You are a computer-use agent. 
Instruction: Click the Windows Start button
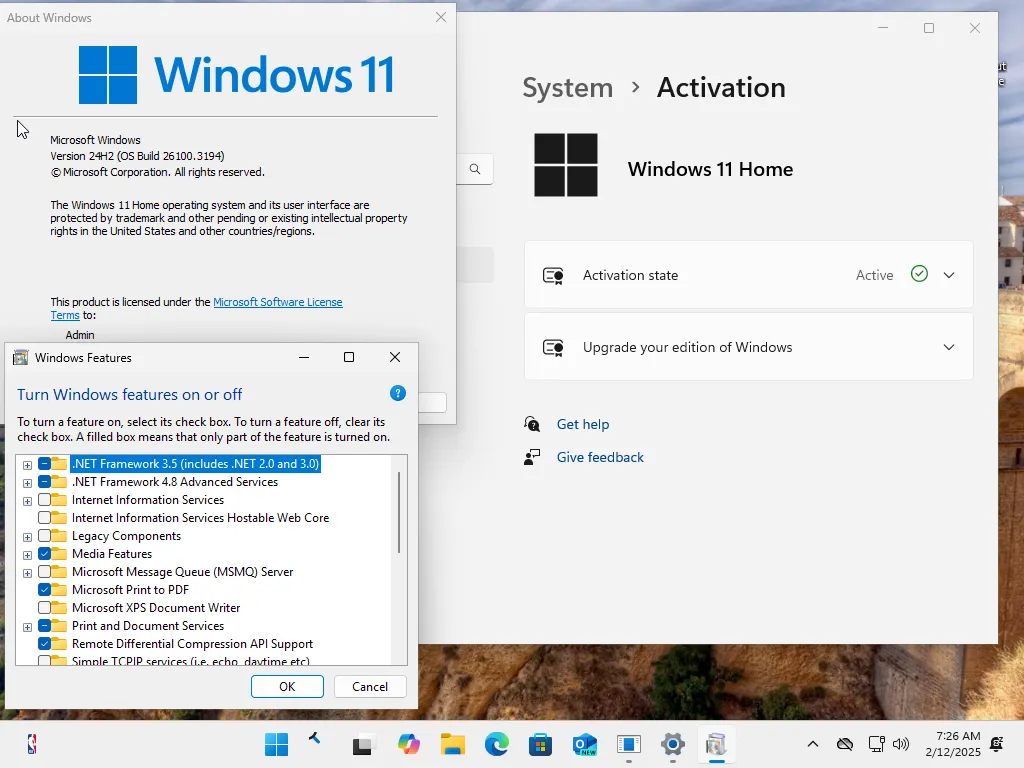pos(276,744)
